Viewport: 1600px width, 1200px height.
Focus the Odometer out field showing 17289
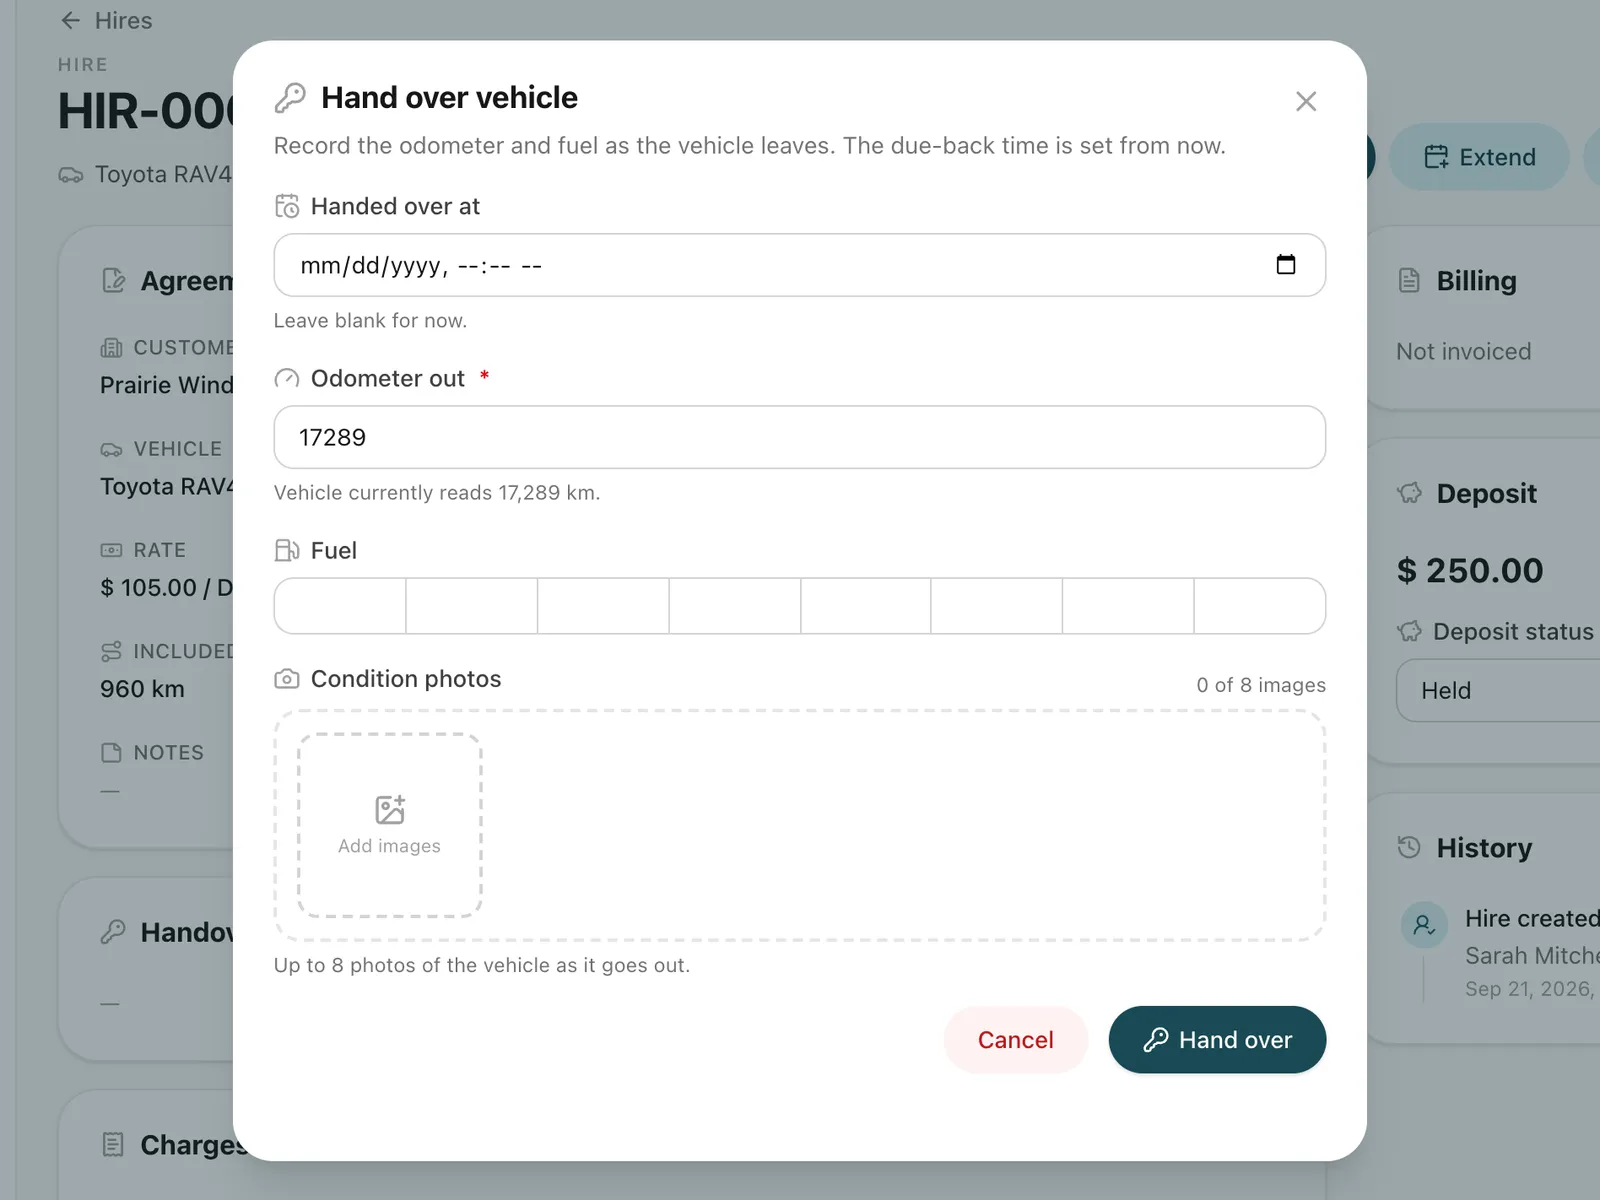tap(800, 437)
